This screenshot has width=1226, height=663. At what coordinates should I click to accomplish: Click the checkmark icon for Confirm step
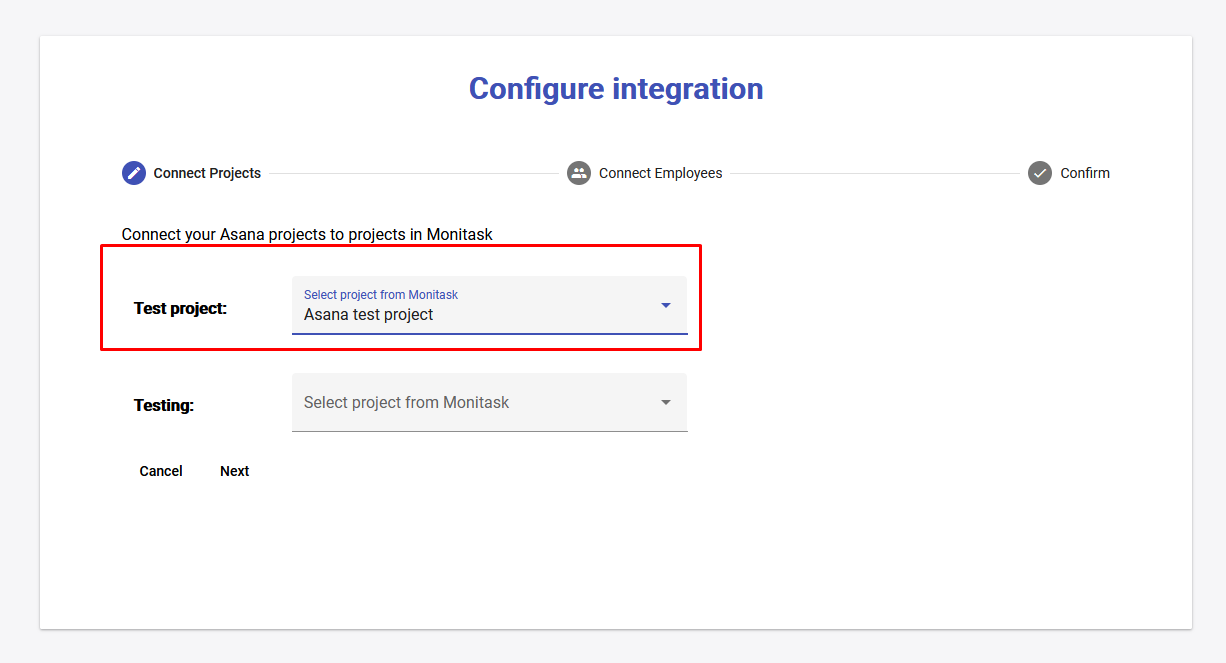click(x=1040, y=173)
